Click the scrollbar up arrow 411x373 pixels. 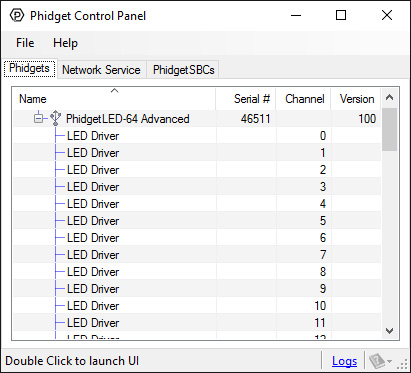[x=389, y=98]
